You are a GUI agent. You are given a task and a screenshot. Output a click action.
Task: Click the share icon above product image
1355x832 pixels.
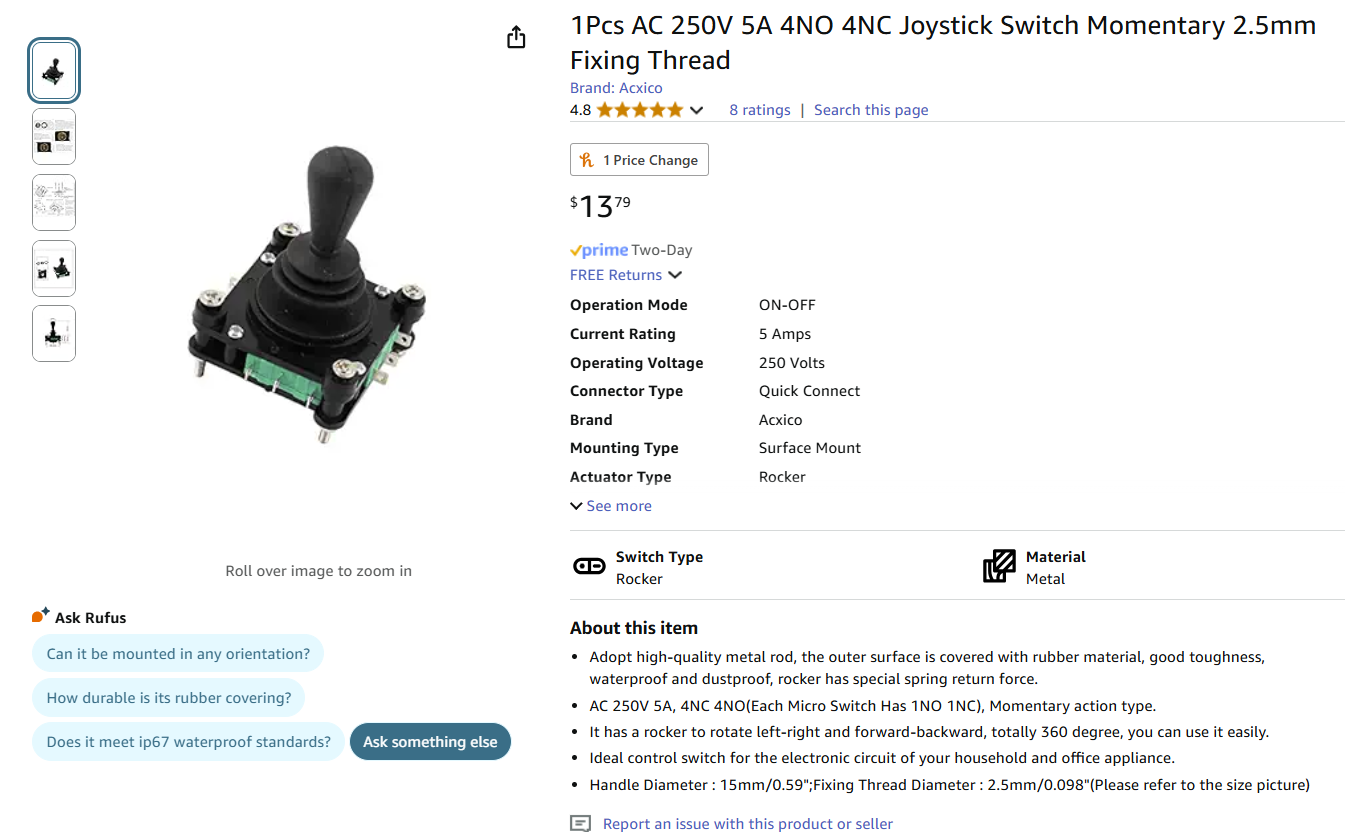click(516, 38)
